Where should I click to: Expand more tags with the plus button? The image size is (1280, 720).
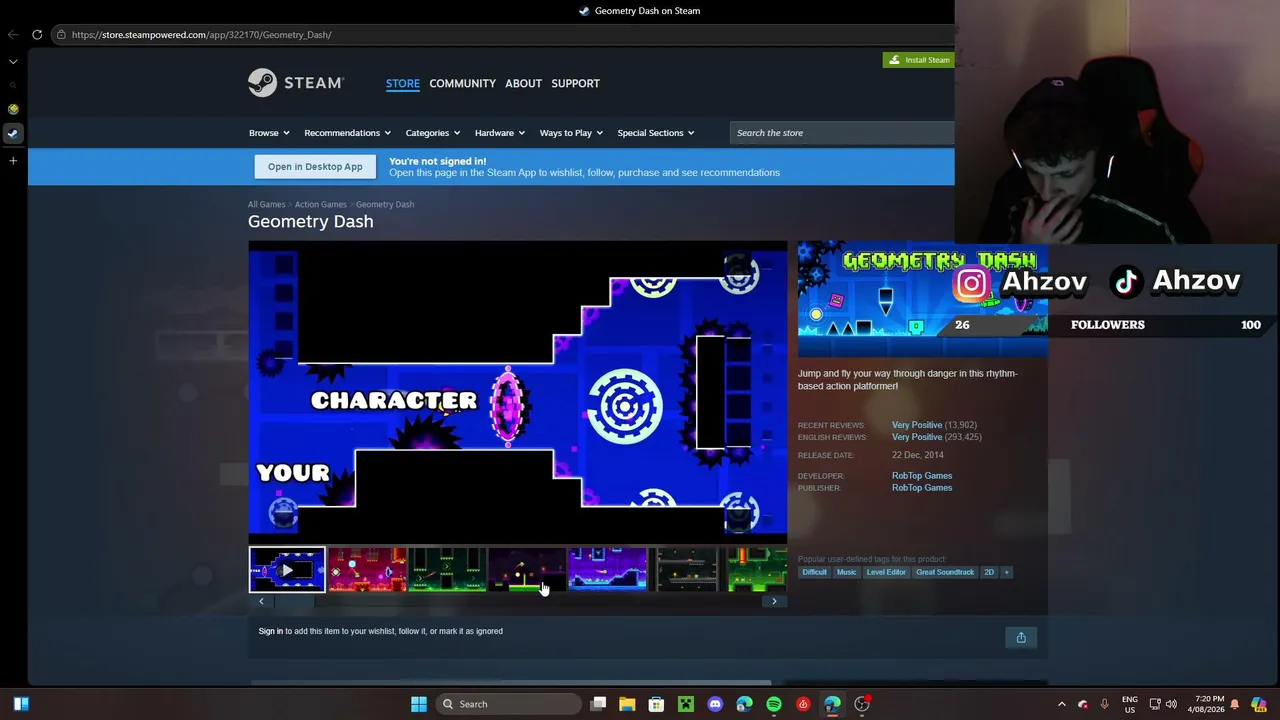[x=1007, y=572]
